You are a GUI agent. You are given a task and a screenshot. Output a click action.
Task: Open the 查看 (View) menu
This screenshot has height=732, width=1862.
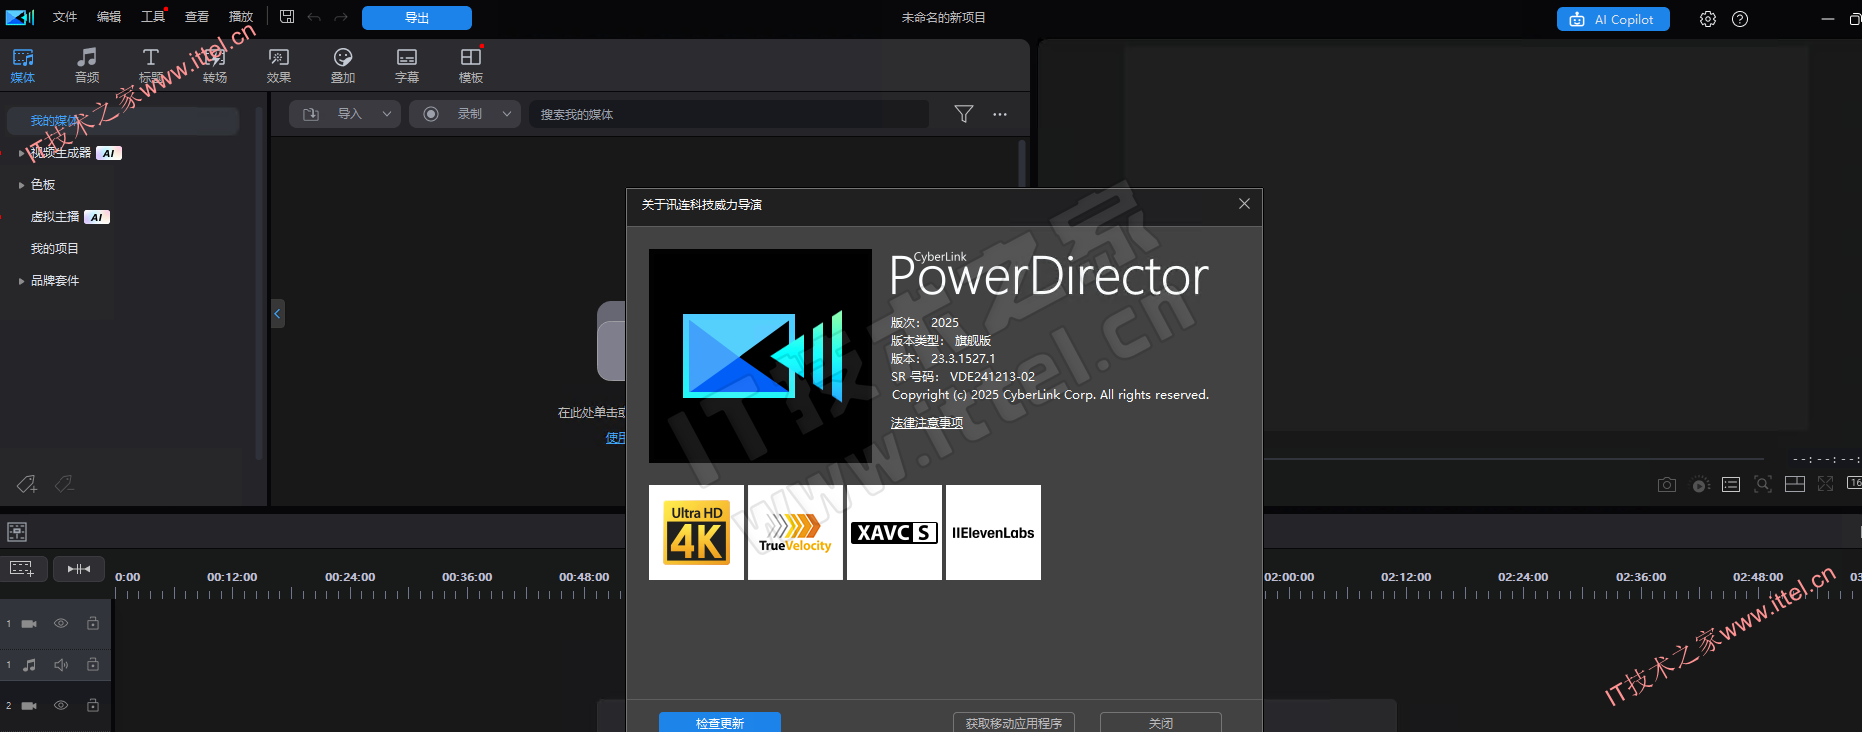point(197,17)
